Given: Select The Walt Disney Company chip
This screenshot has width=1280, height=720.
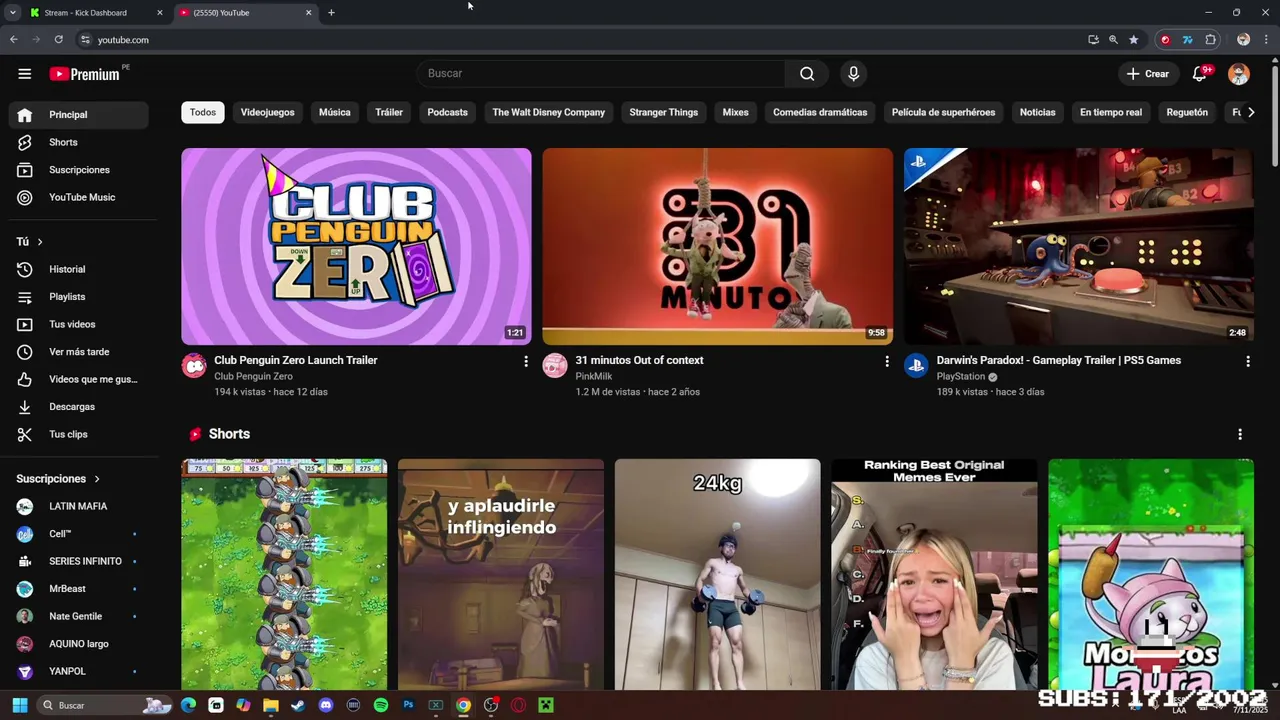Looking at the screenshot, I should (x=548, y=112).
